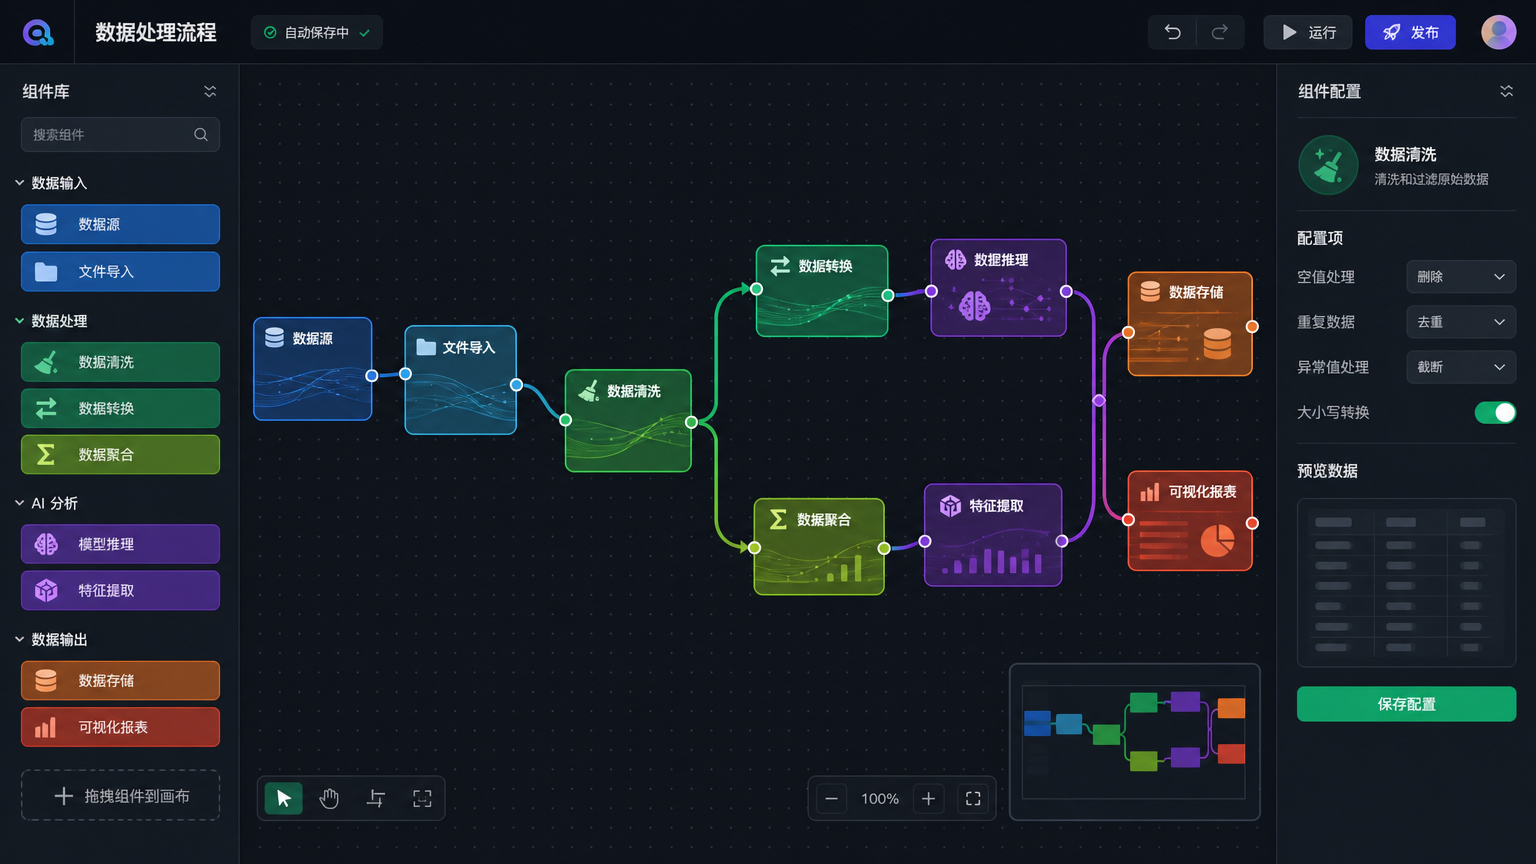Collapse the 数据处理 category

tap(19, 321)
